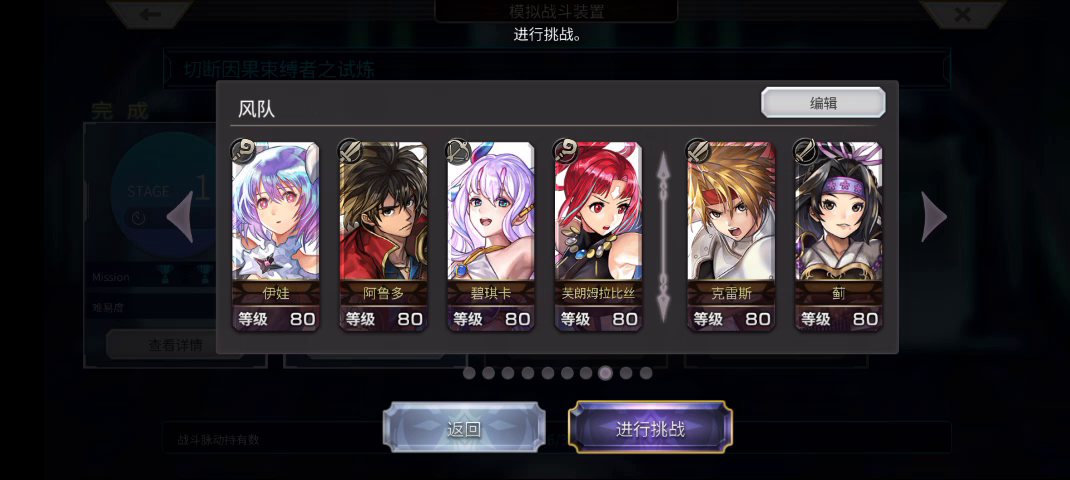
Task: Click the back arrow at top left
Action: (x=150, y=14)
